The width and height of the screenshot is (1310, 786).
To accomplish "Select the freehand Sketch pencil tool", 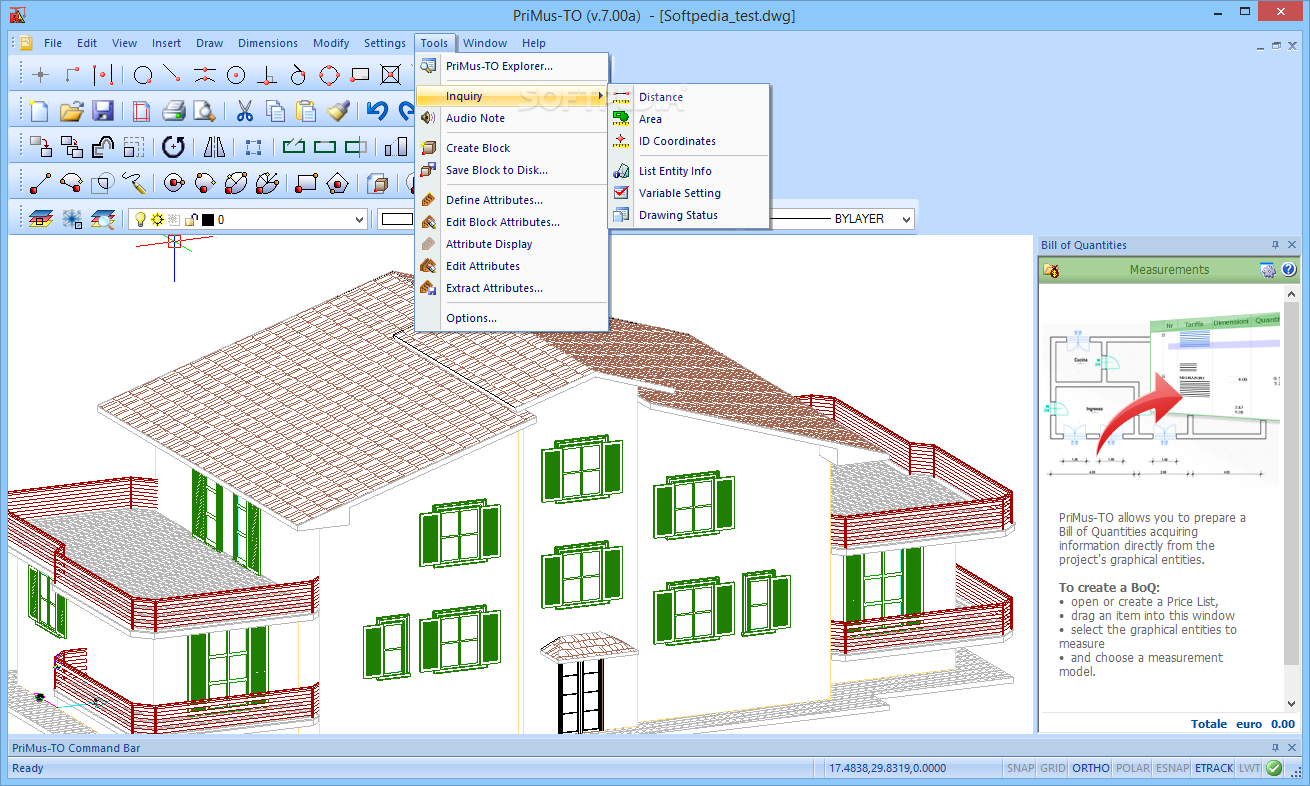I will click(x=133, y=183).
